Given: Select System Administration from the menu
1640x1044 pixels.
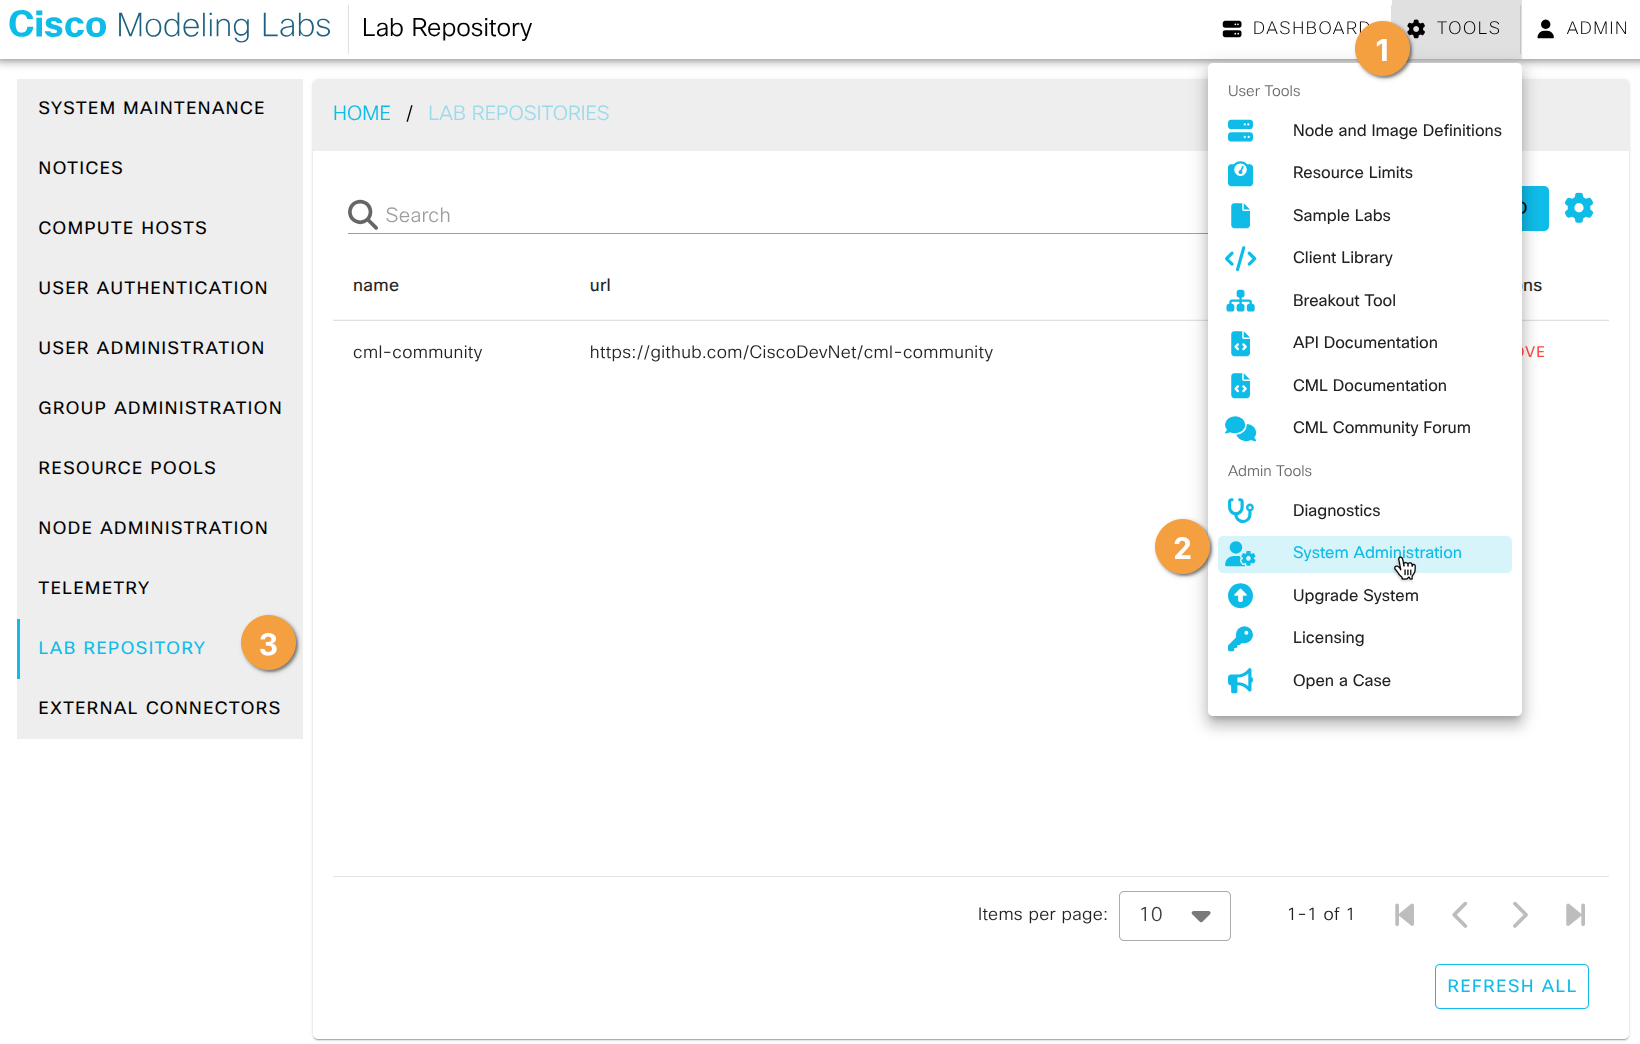Looking at the screenshot, I should (1377, 552).
